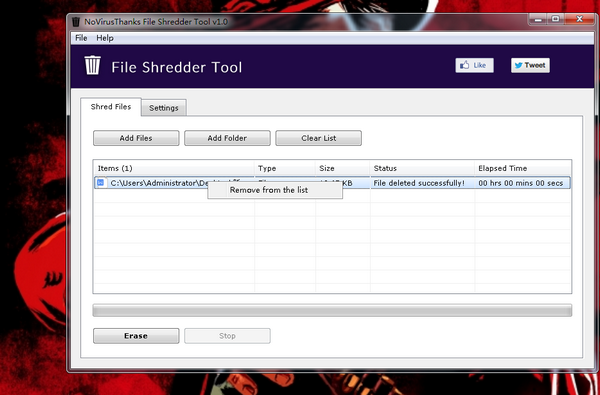Sort by the Size column header
600x395 pixels.
tap(343, 168)
